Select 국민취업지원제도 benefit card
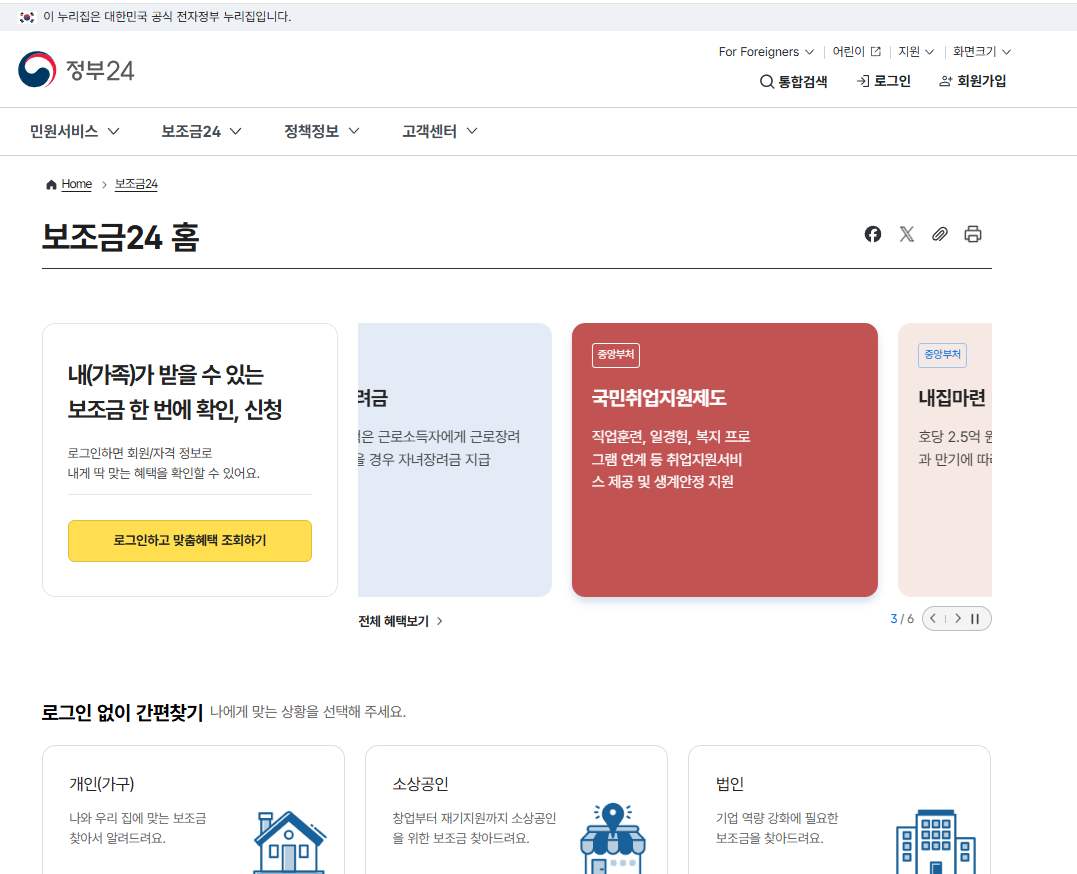The image size is (1077, 874). [x=725, y=460]
